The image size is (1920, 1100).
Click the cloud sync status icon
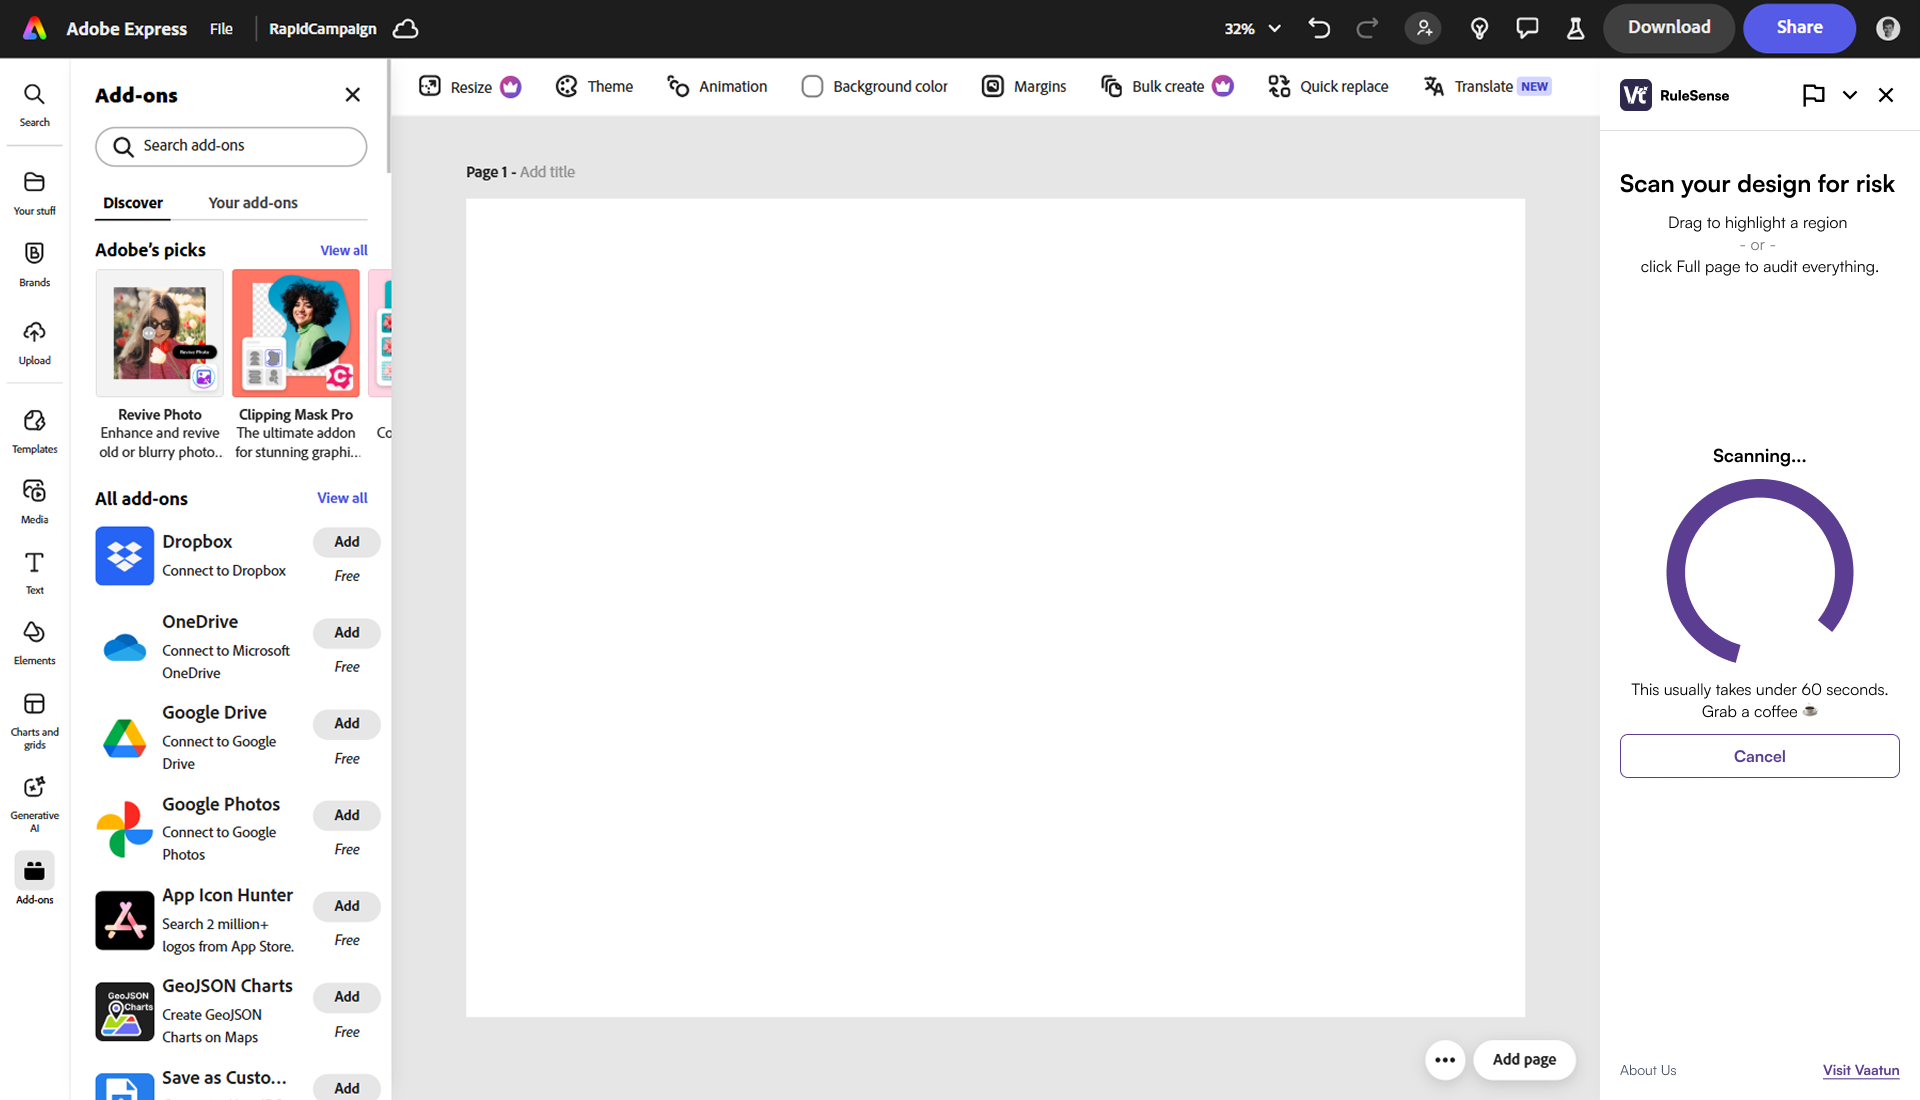[405, 29]
